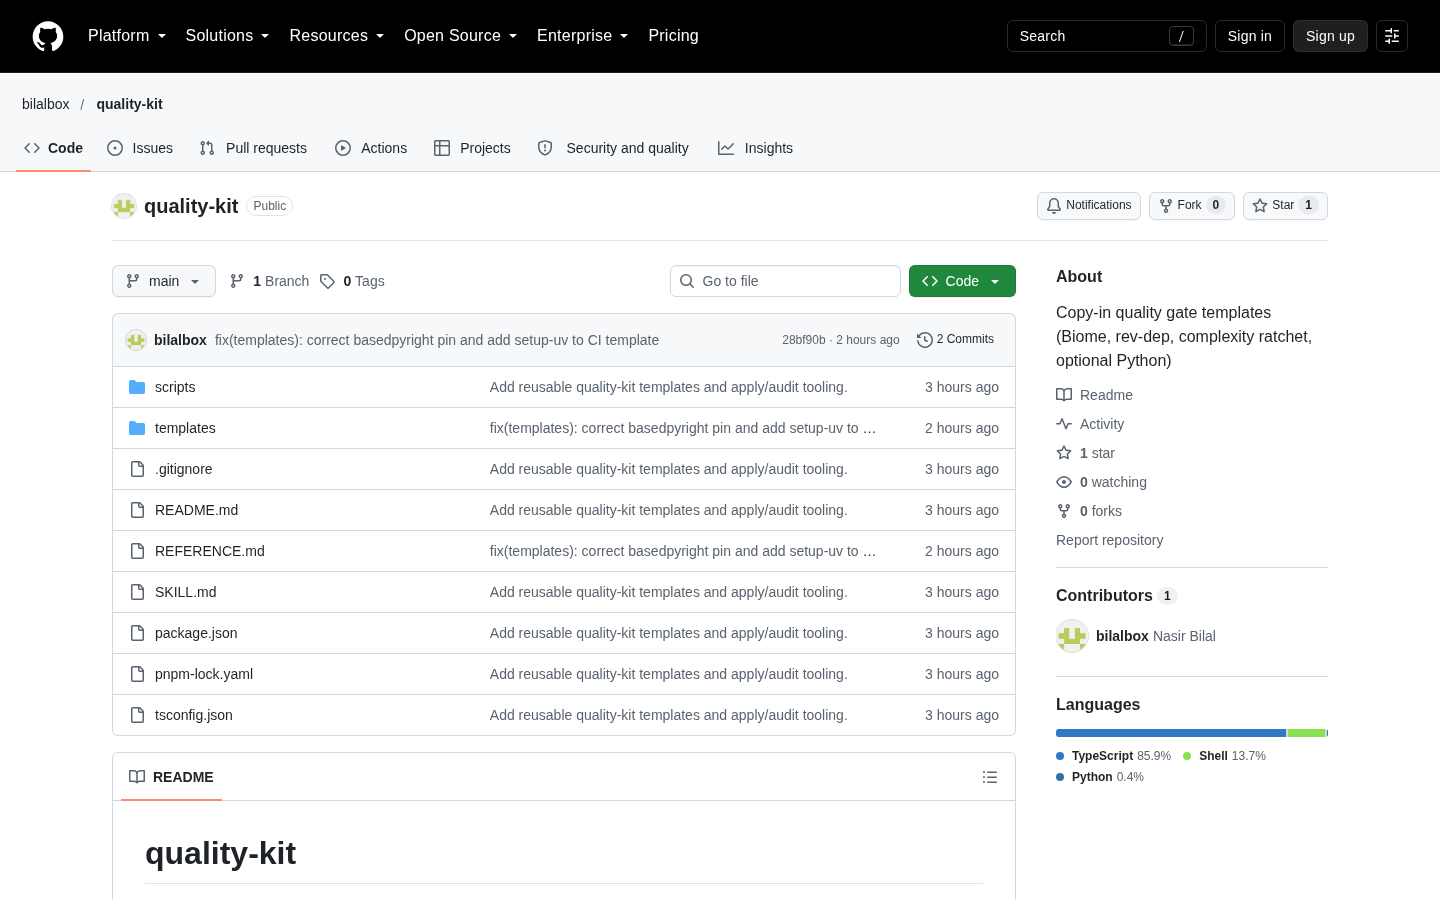Focus the Go to file field
Image resolution: width=1440 pixels, height=900 pixels.
pos(785,281)
